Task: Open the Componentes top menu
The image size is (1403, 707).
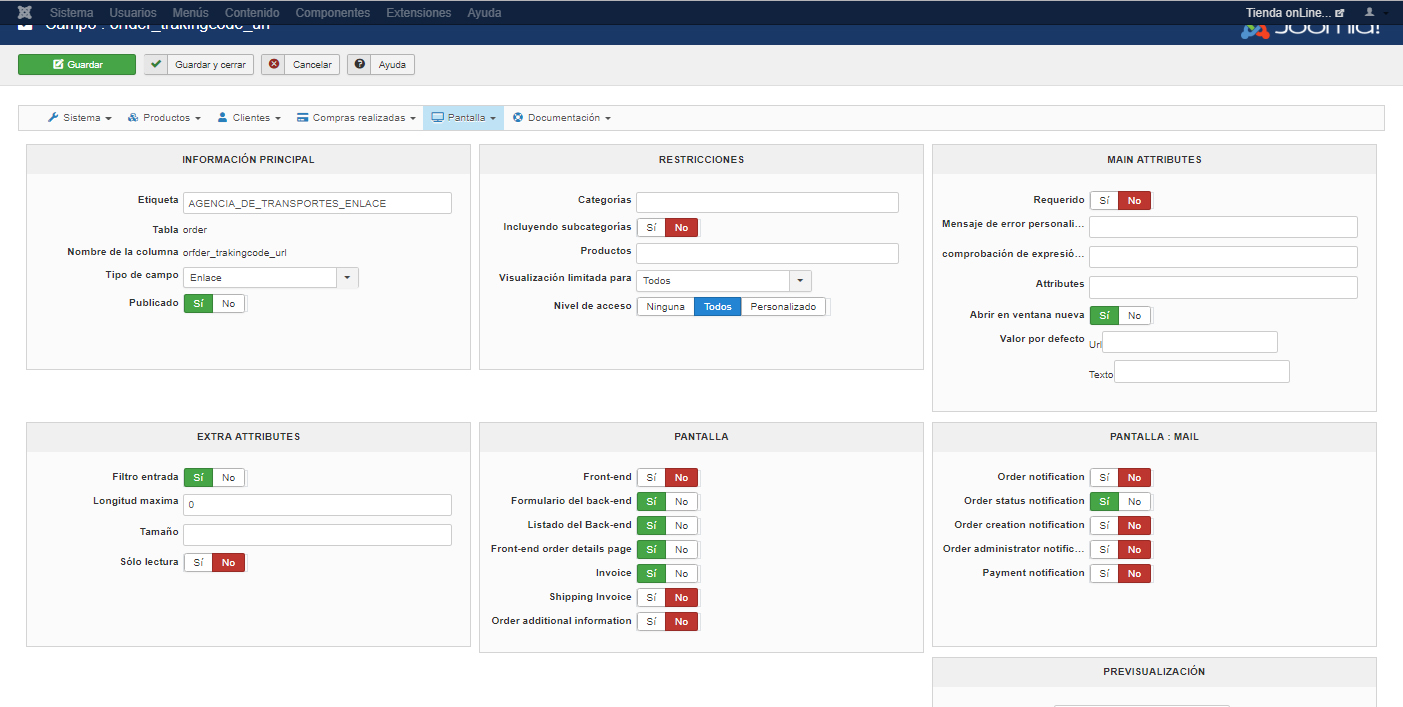Action: (333, 13)
